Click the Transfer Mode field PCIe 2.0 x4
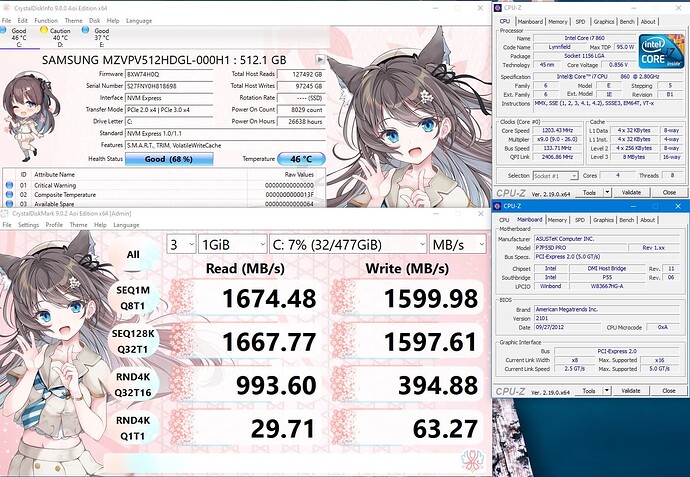 [169, 110]
